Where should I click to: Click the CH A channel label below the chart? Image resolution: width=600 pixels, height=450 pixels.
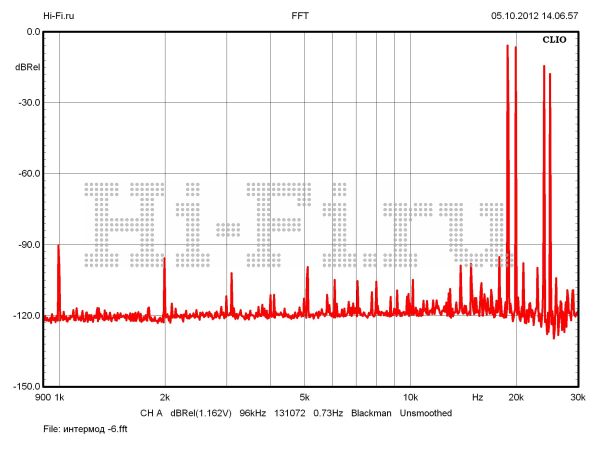click(x=151, y=412)
